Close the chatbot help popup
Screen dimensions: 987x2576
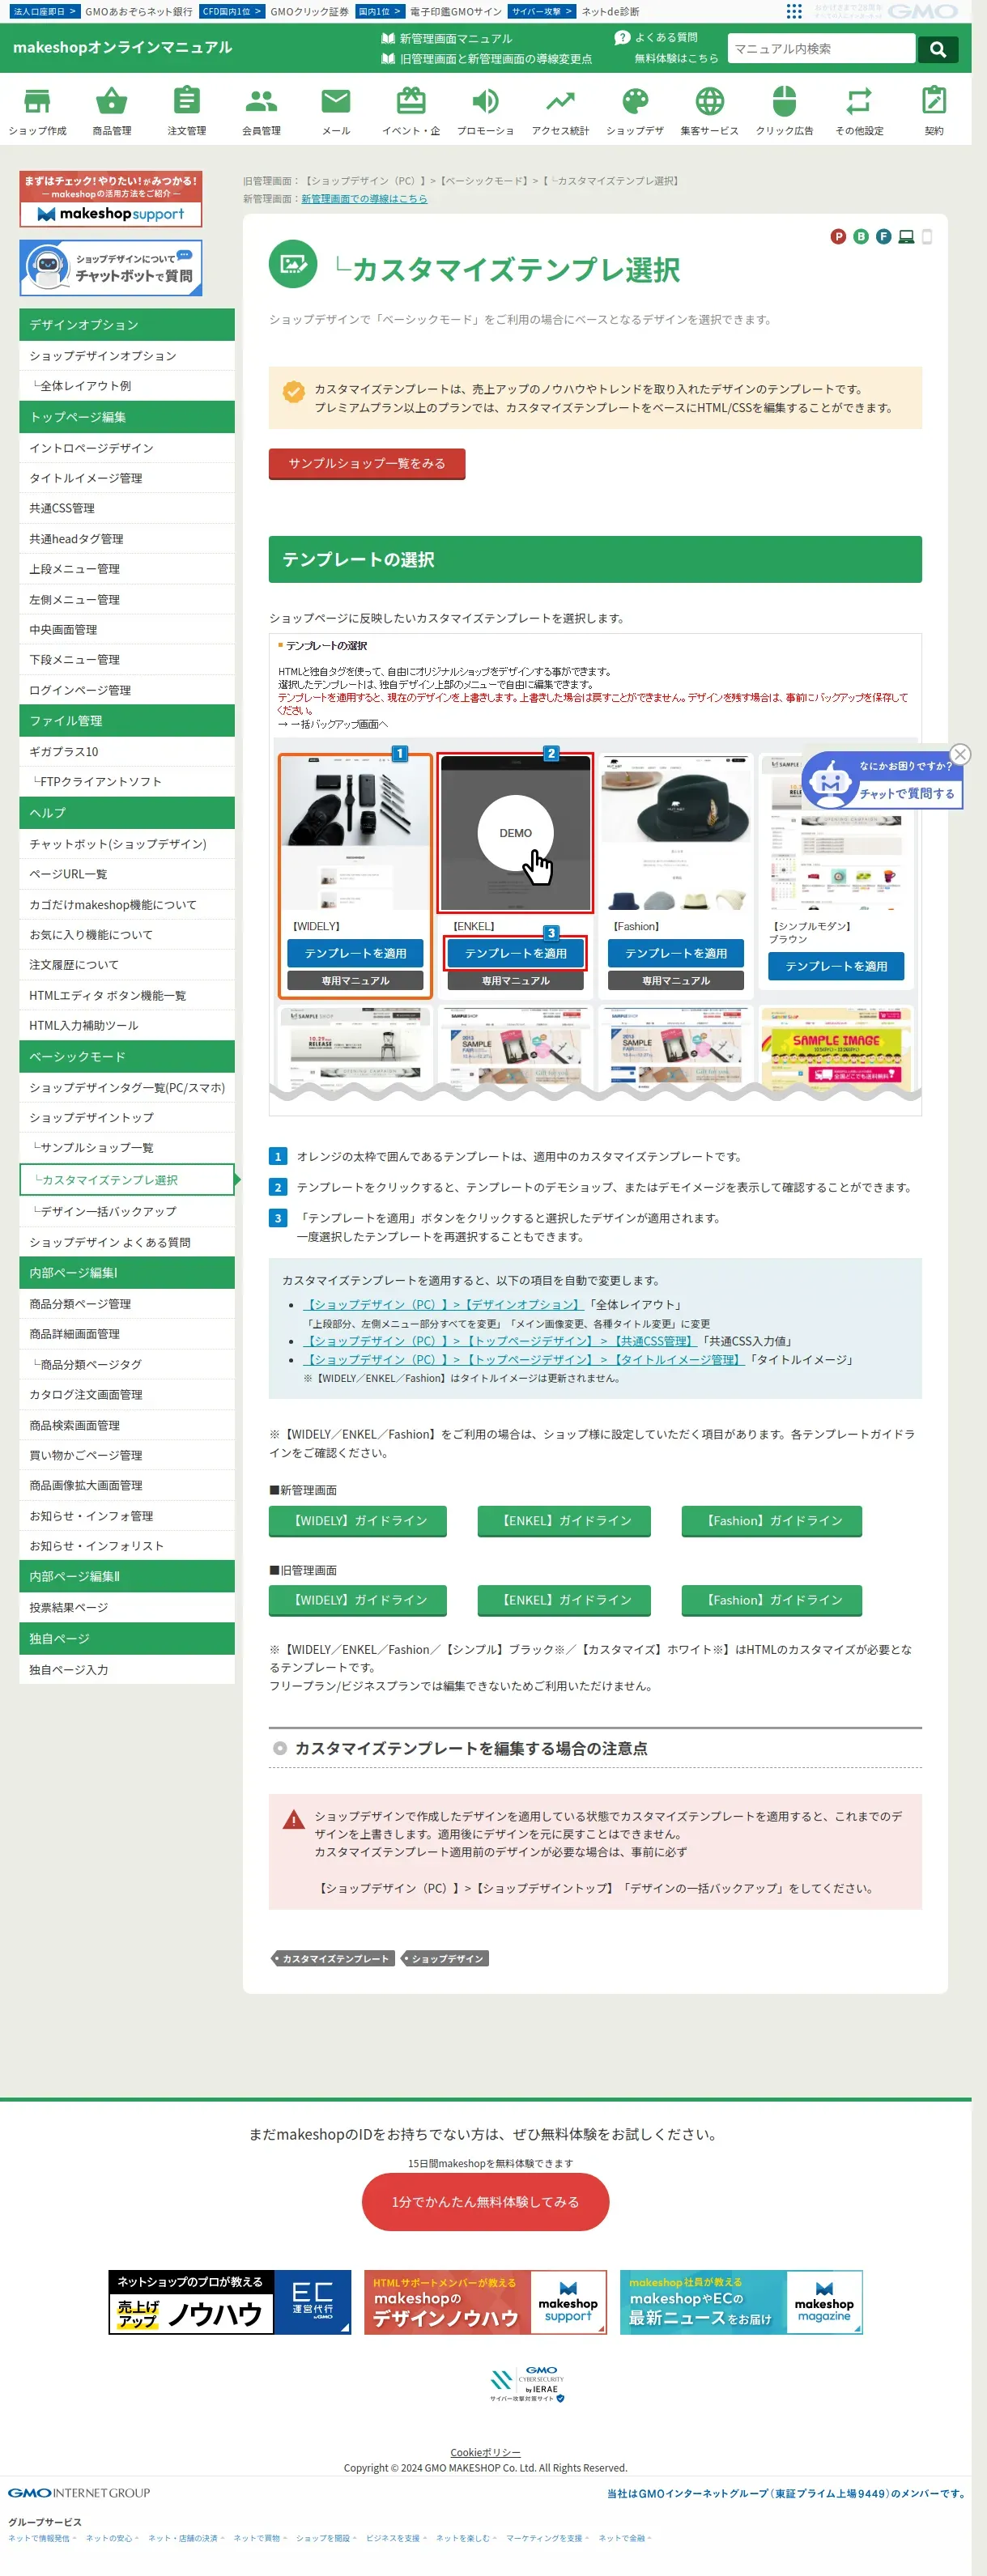click(x=960, y=754)
